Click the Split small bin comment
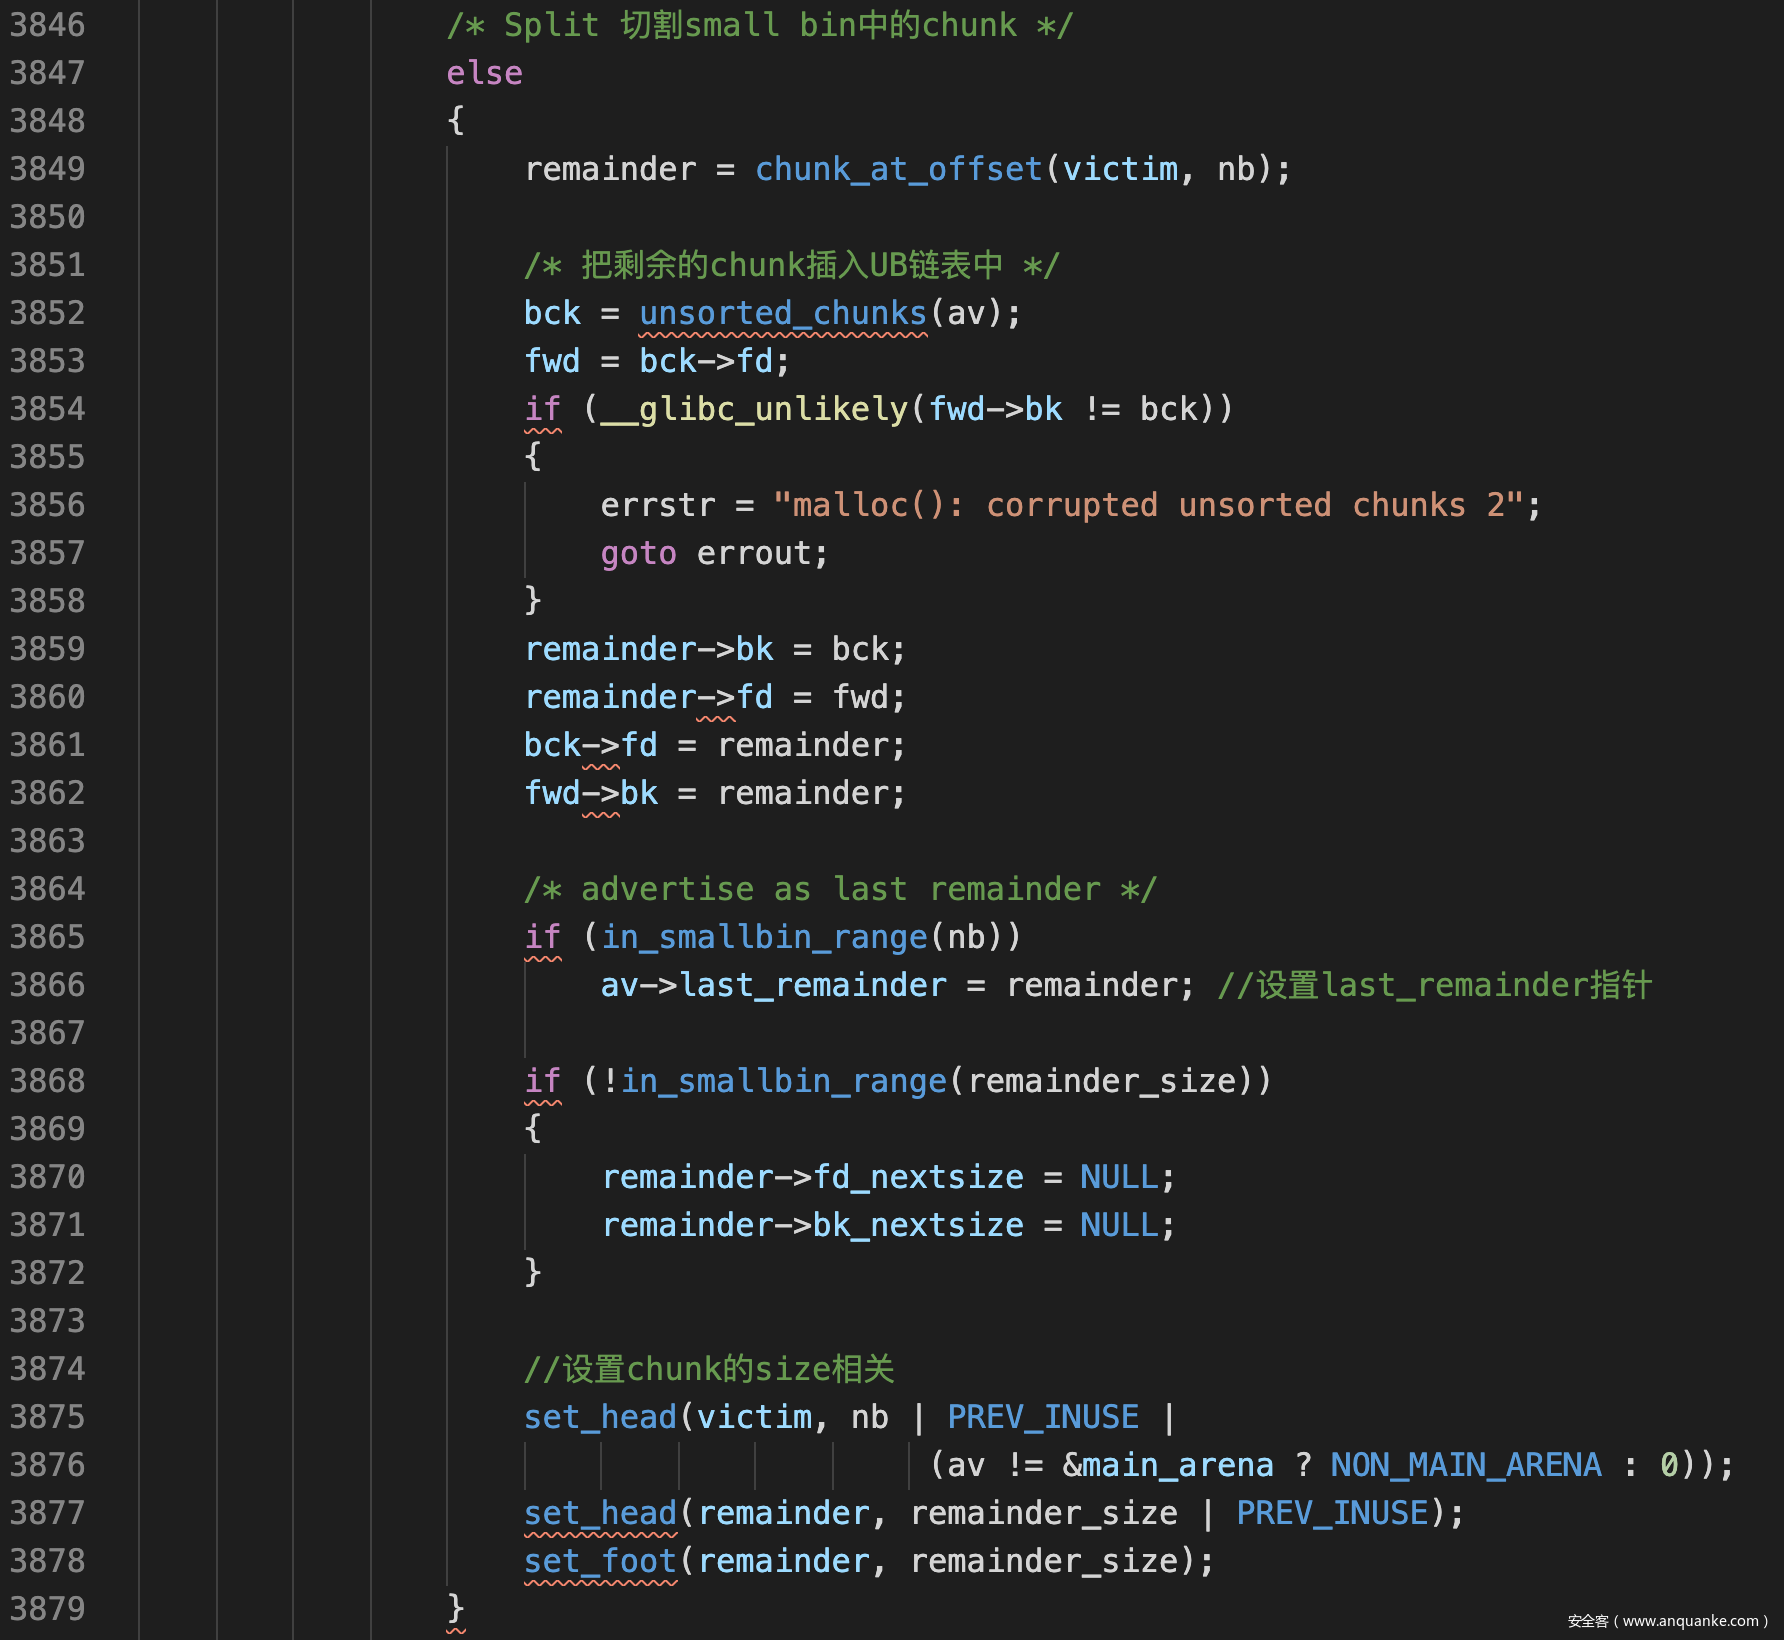 pyautogui.click(x=759, y=25)
